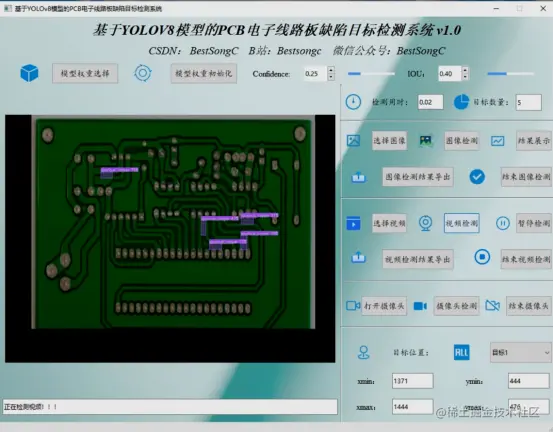The width and height of the screenshot is (553, 432).
Task: Click the status bar text 正在检测视频
Action: 30,407
